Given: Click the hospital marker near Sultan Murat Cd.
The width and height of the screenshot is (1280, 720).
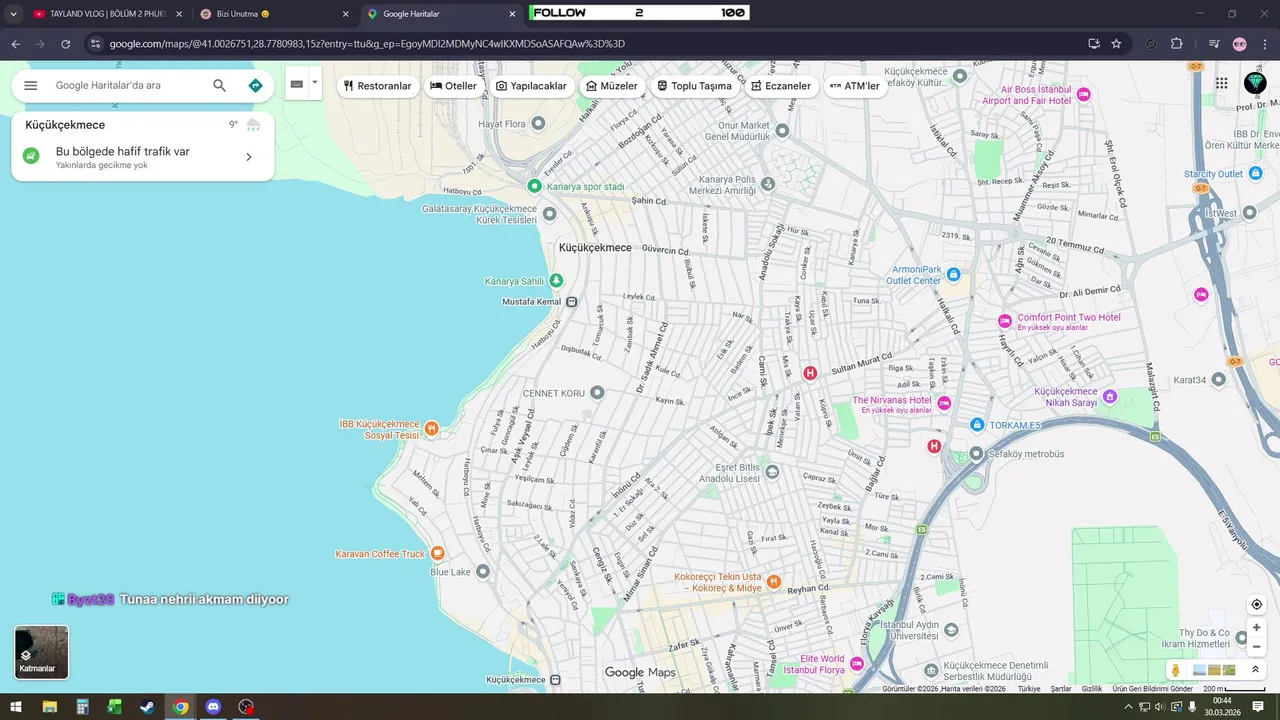Looking at the screenshot, I should [811, 373].
